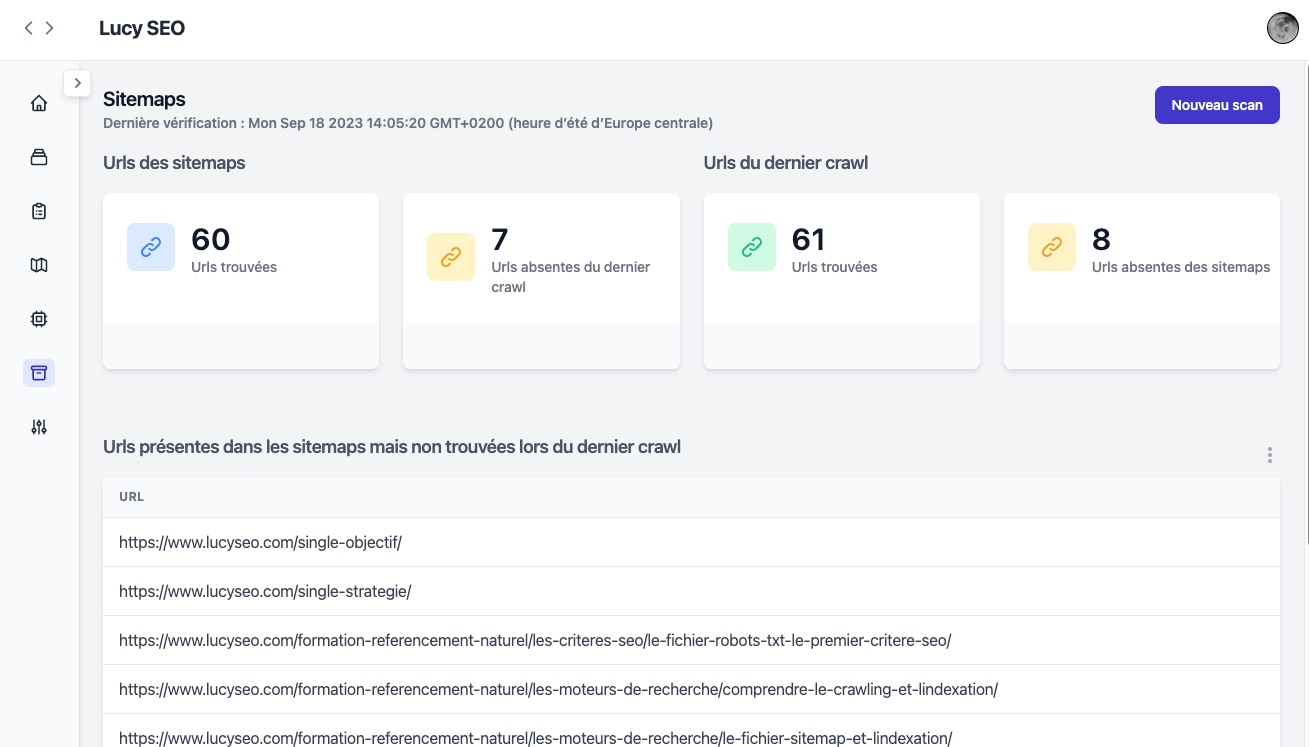Select the single-objectif URL row

pos(691,542)
